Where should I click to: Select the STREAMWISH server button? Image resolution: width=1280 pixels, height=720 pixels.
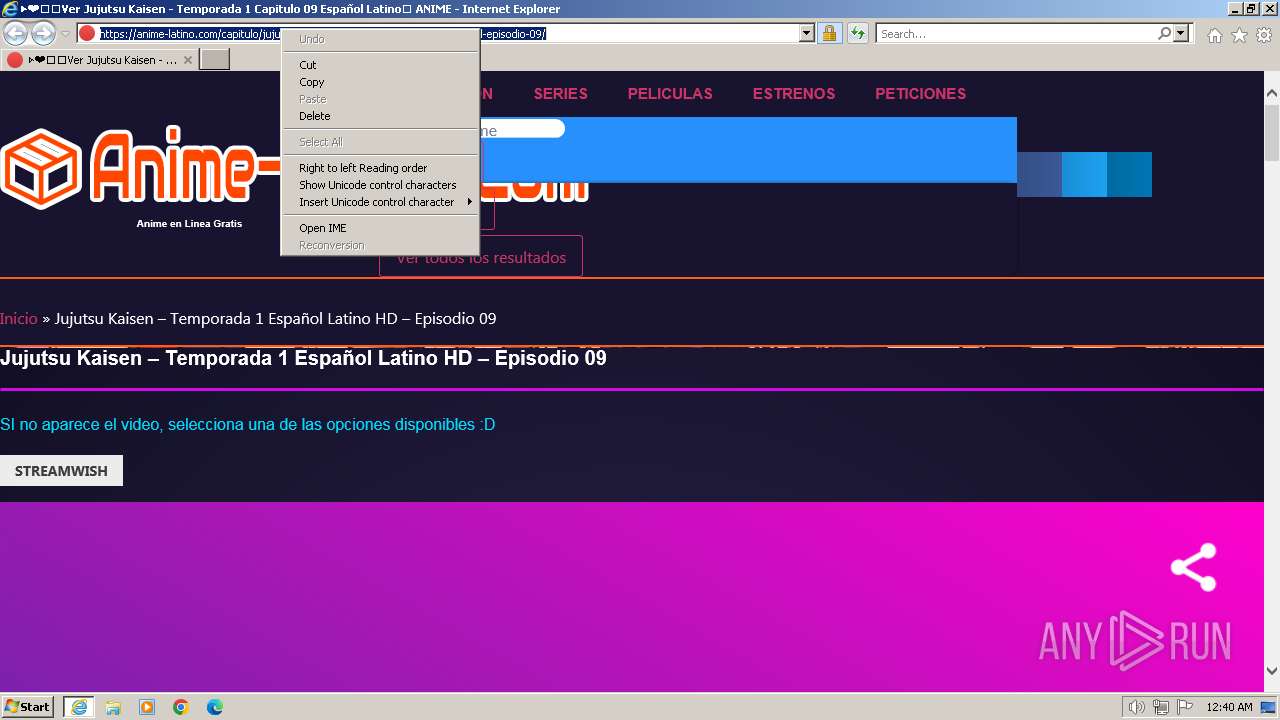(61, 471)
